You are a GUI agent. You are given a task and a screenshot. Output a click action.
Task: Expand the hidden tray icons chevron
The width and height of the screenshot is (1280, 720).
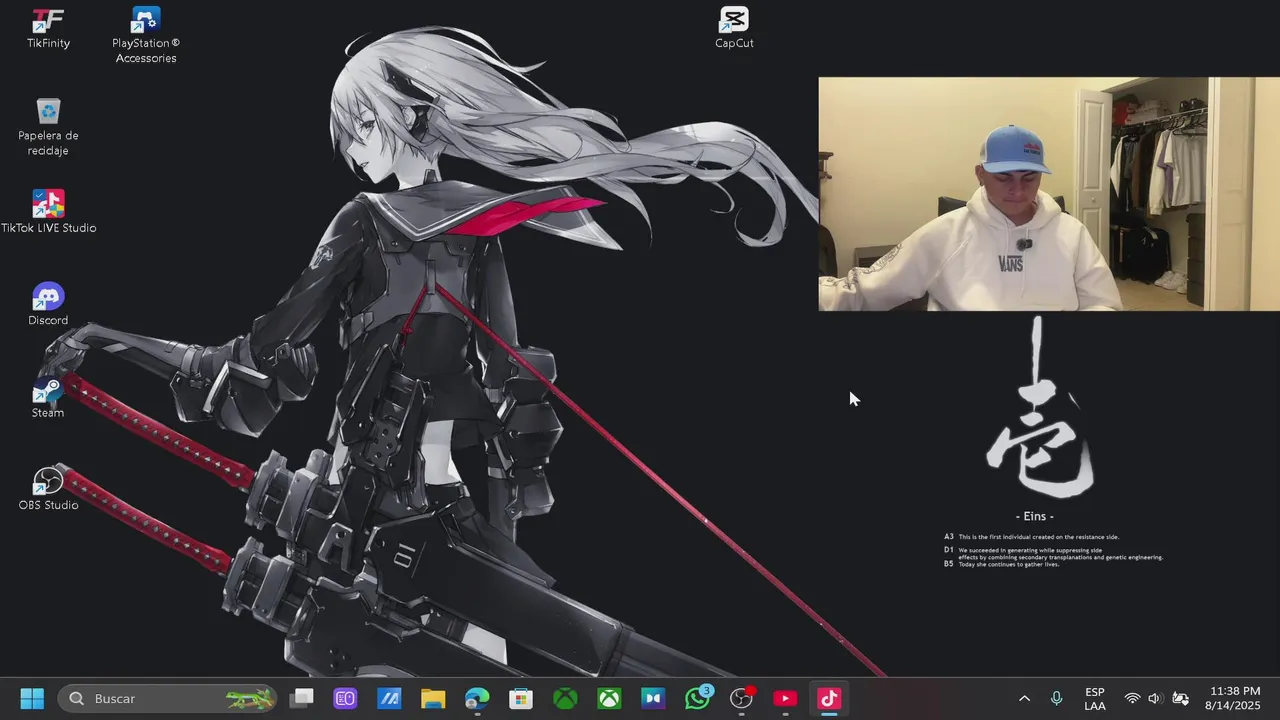click(1024, 698)
